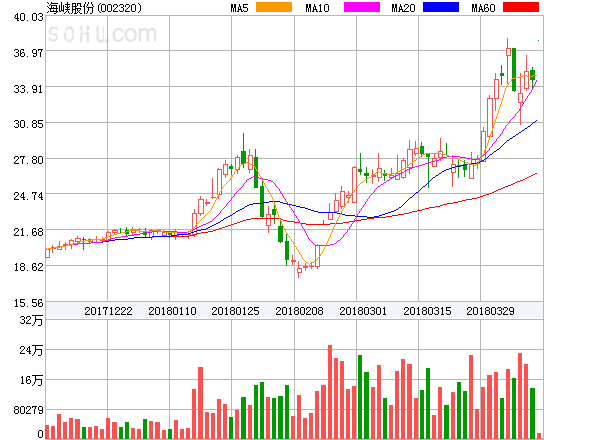Click the orange MA5 legend swatch
600x440 pixels.
click(274, 7)
